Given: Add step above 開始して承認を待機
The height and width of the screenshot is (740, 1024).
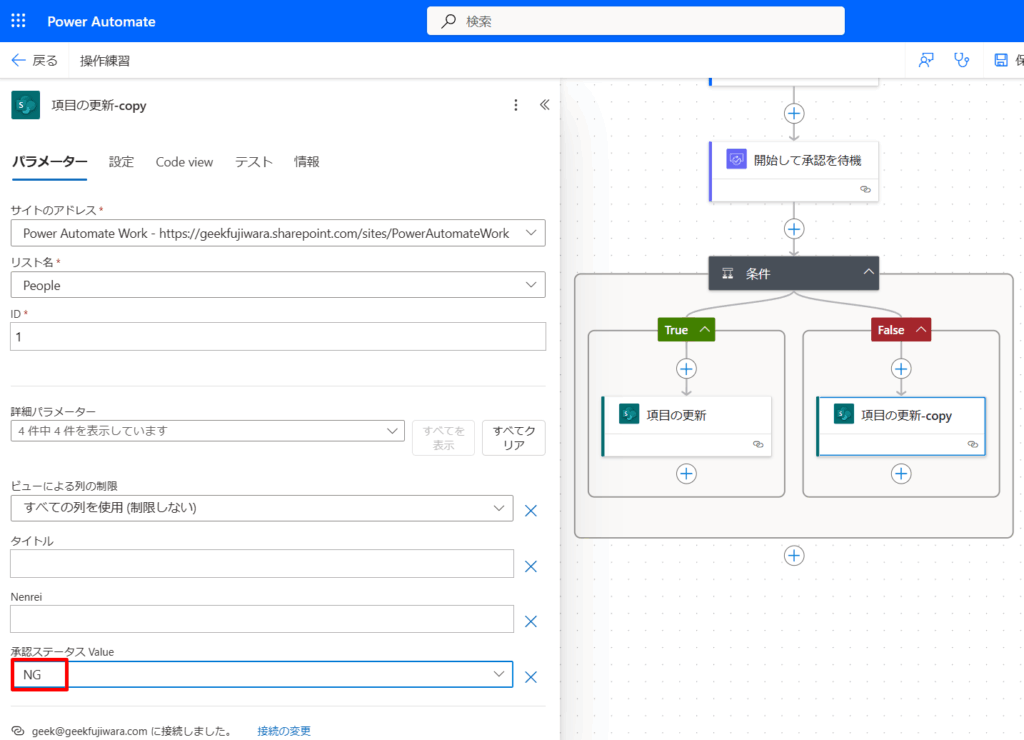Looking at the screenshot, I should 794,114.
